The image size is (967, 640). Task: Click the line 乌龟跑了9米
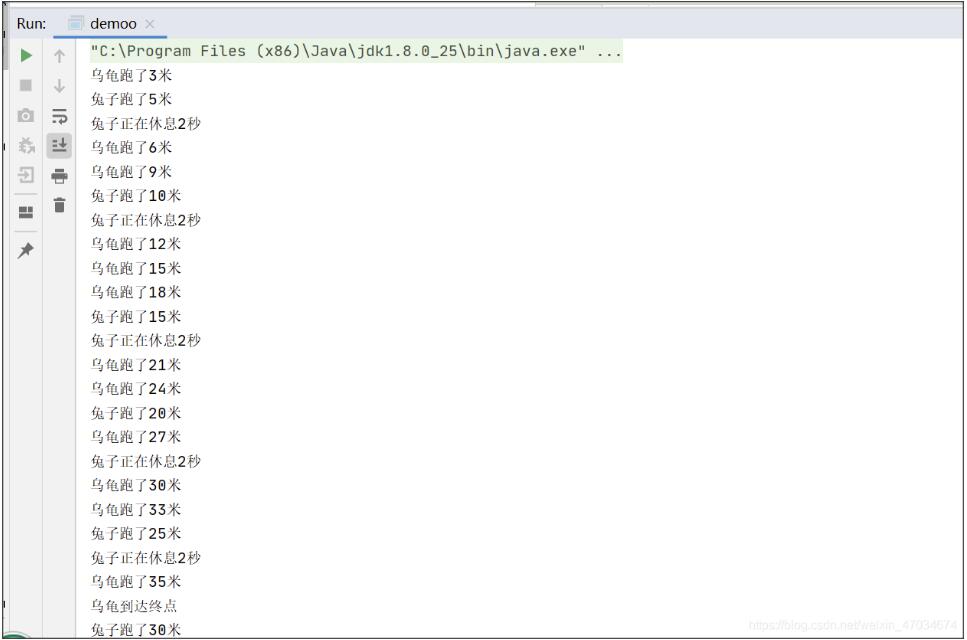pyautogui.click(x=131, y=171)
